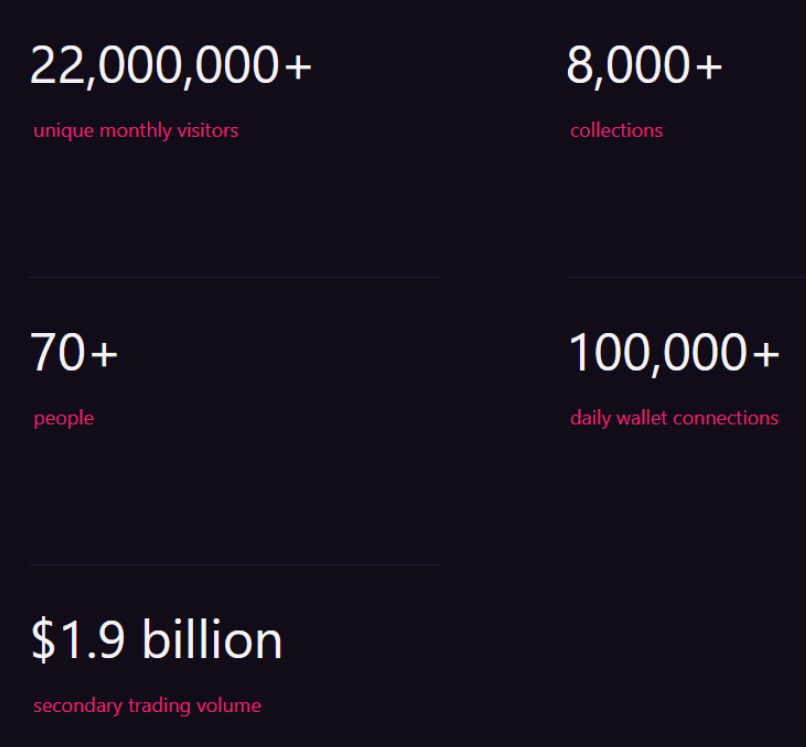Select the pink "collections" label
This screenshot has height=747, width=806.
point(616,130)
